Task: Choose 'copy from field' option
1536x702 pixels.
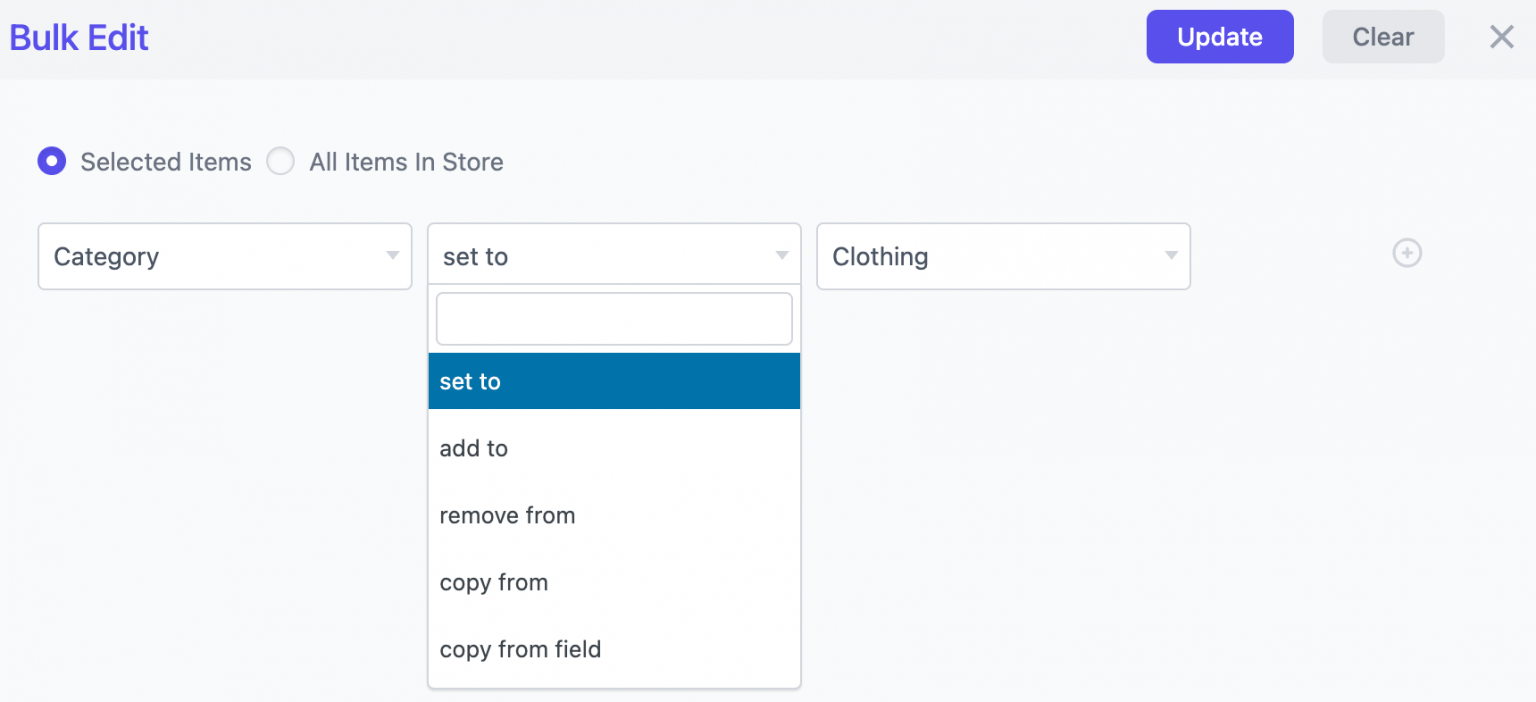Action: 614,649
